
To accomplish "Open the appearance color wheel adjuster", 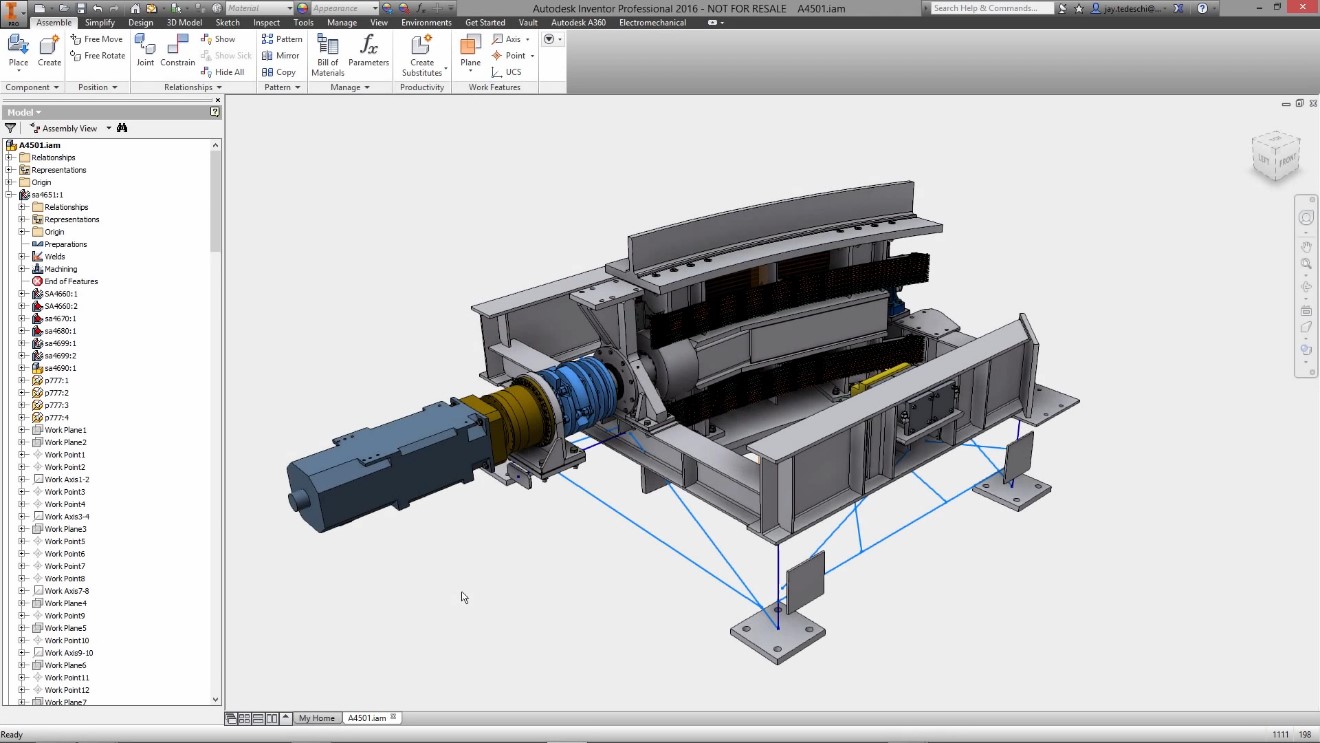I will click(x=387, y=8).
